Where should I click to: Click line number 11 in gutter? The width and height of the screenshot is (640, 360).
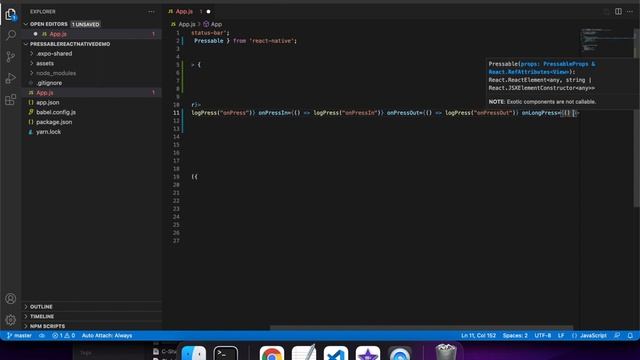coord(176,113)
